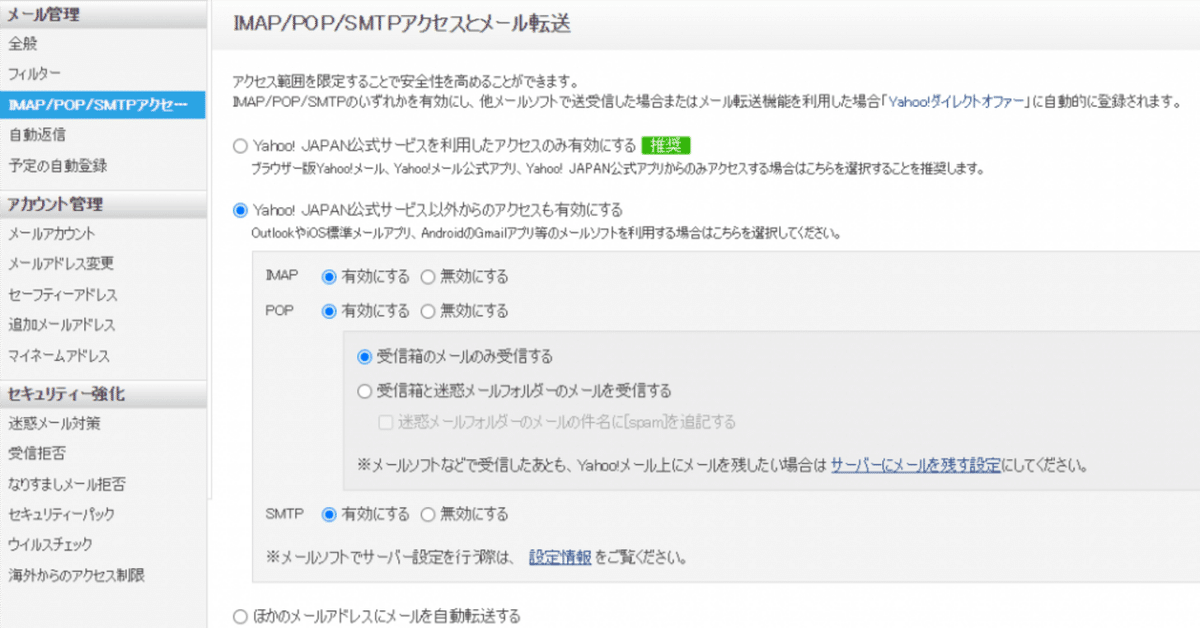
Task: Click the green 推奨 badge
Action: click(668, 145)
